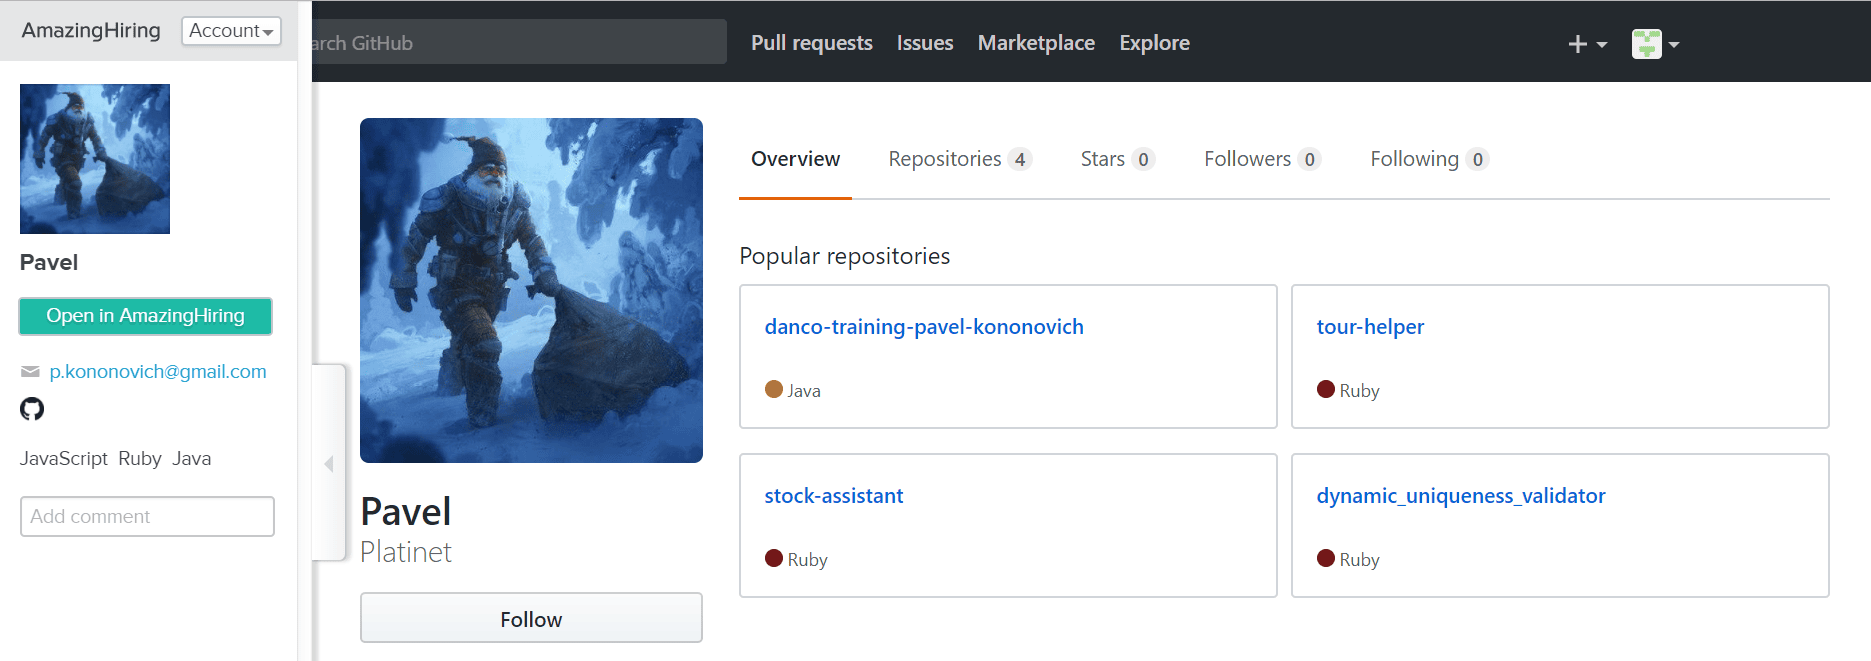Follow the user Pavel
1871x661 pixels.
click(x=531, y=619)
